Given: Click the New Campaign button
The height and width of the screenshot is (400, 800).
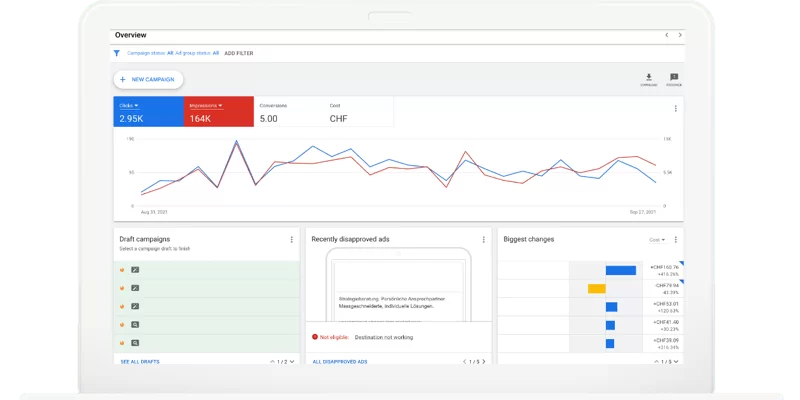Looking at the screenshot, I should [x=148, y=79].
